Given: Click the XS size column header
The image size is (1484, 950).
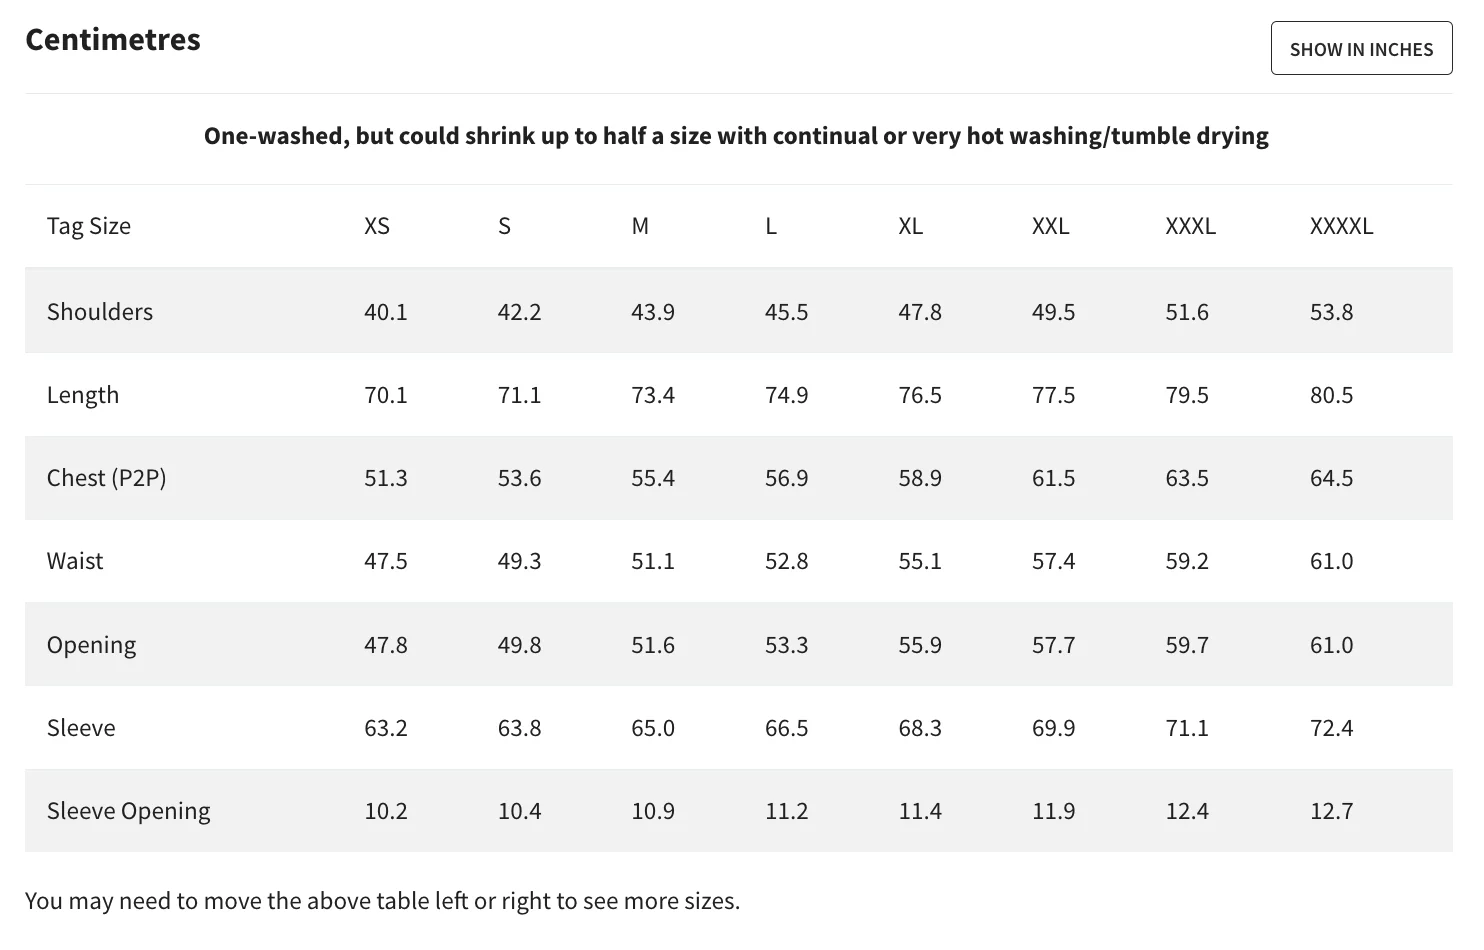Looking at the screenshot, I should click(x=377, y=226).
